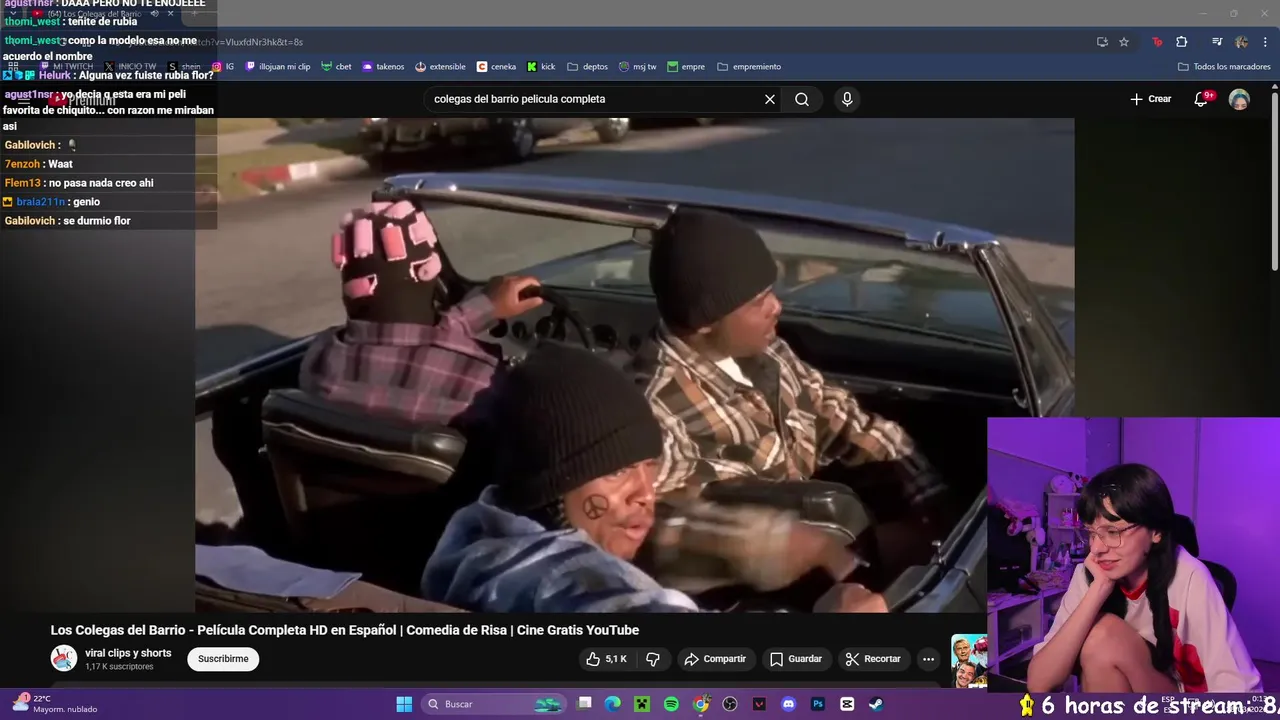
Task: Click the Suscribirme button
Action: (223, 659)
